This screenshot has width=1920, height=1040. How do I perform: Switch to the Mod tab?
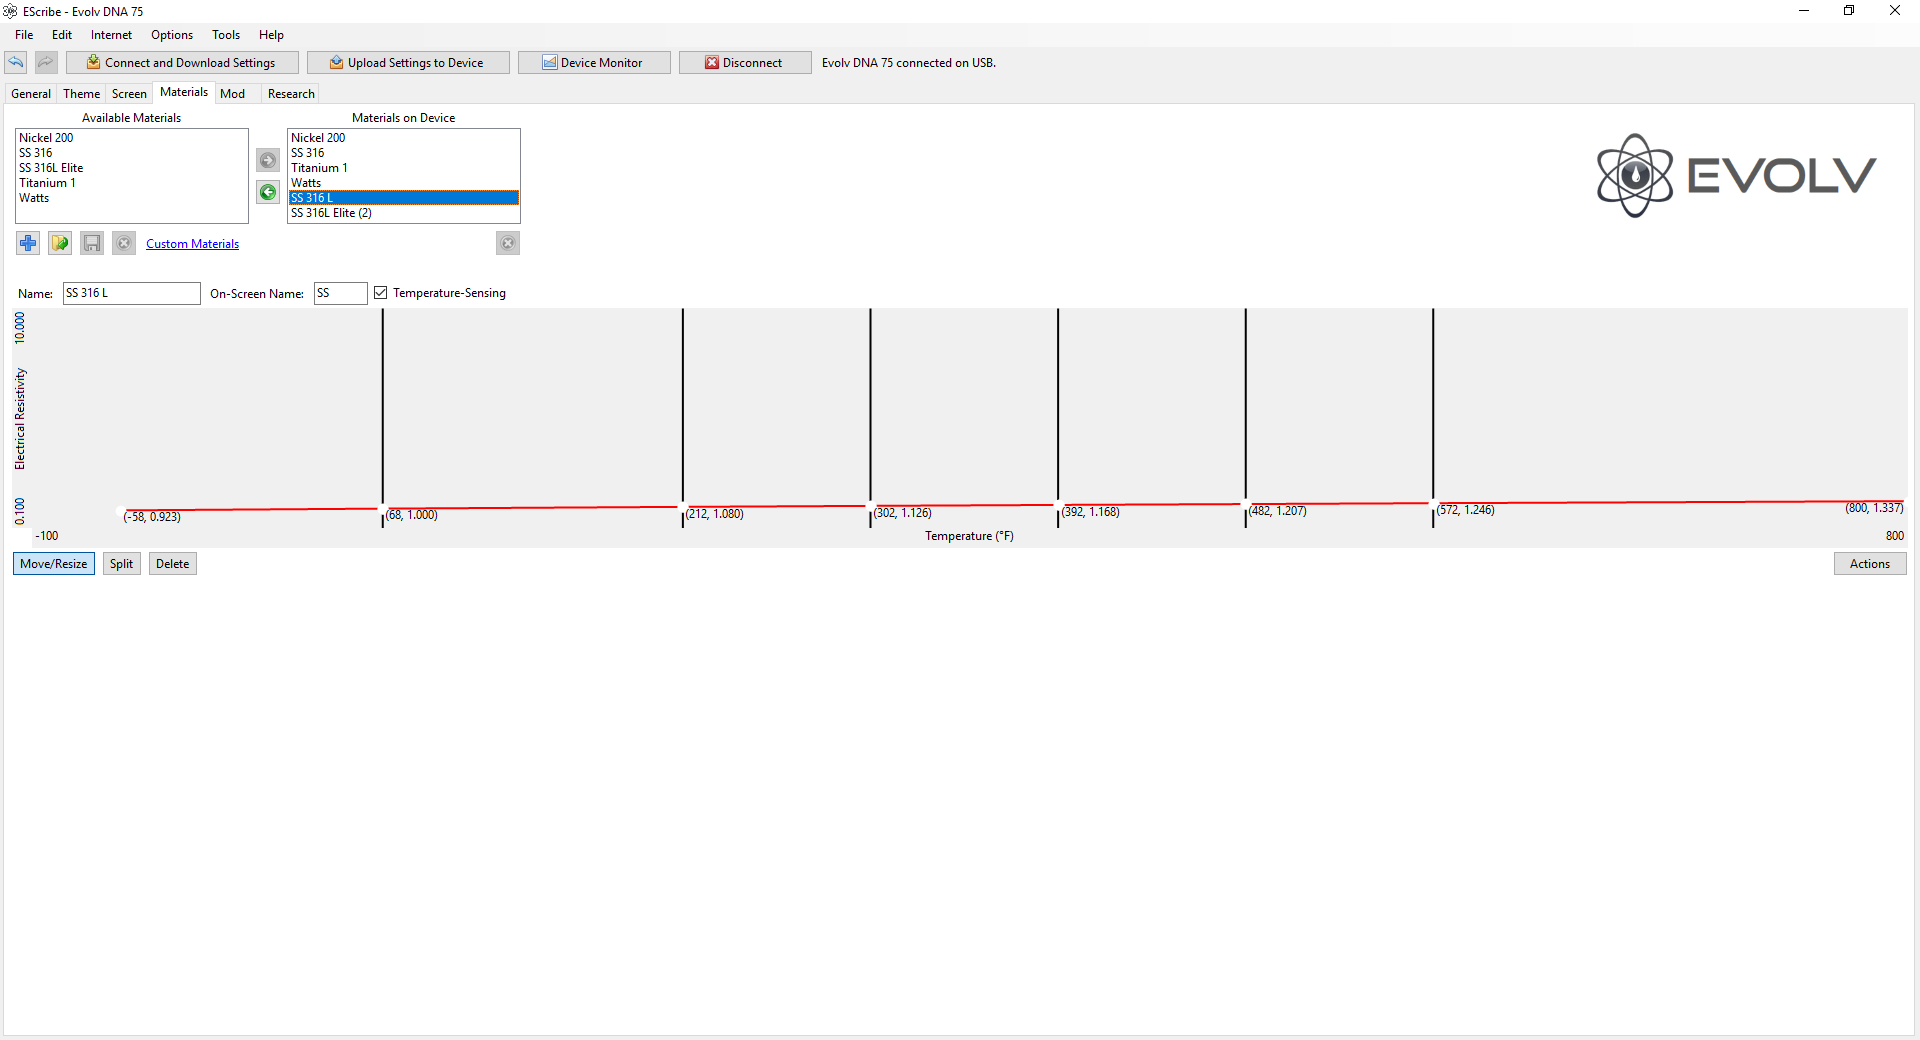[x=232, y=94]
